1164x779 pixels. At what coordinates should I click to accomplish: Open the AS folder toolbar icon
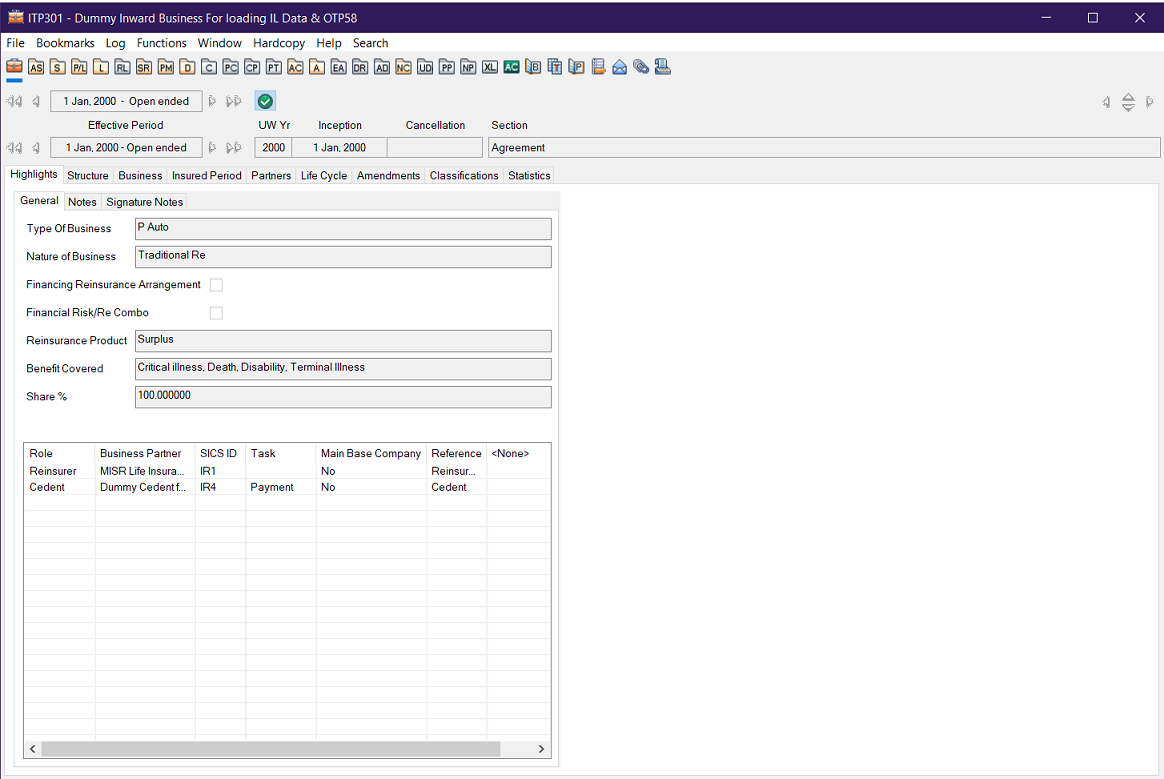(36, 66)
